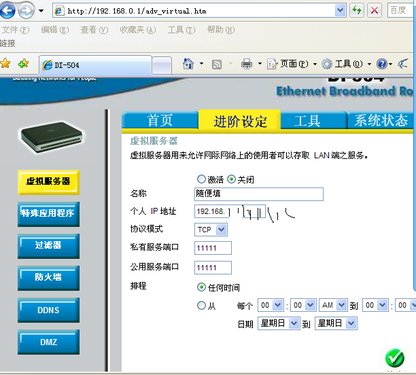Click the Print icon
The image size is (416, 375).
point(247,64)
